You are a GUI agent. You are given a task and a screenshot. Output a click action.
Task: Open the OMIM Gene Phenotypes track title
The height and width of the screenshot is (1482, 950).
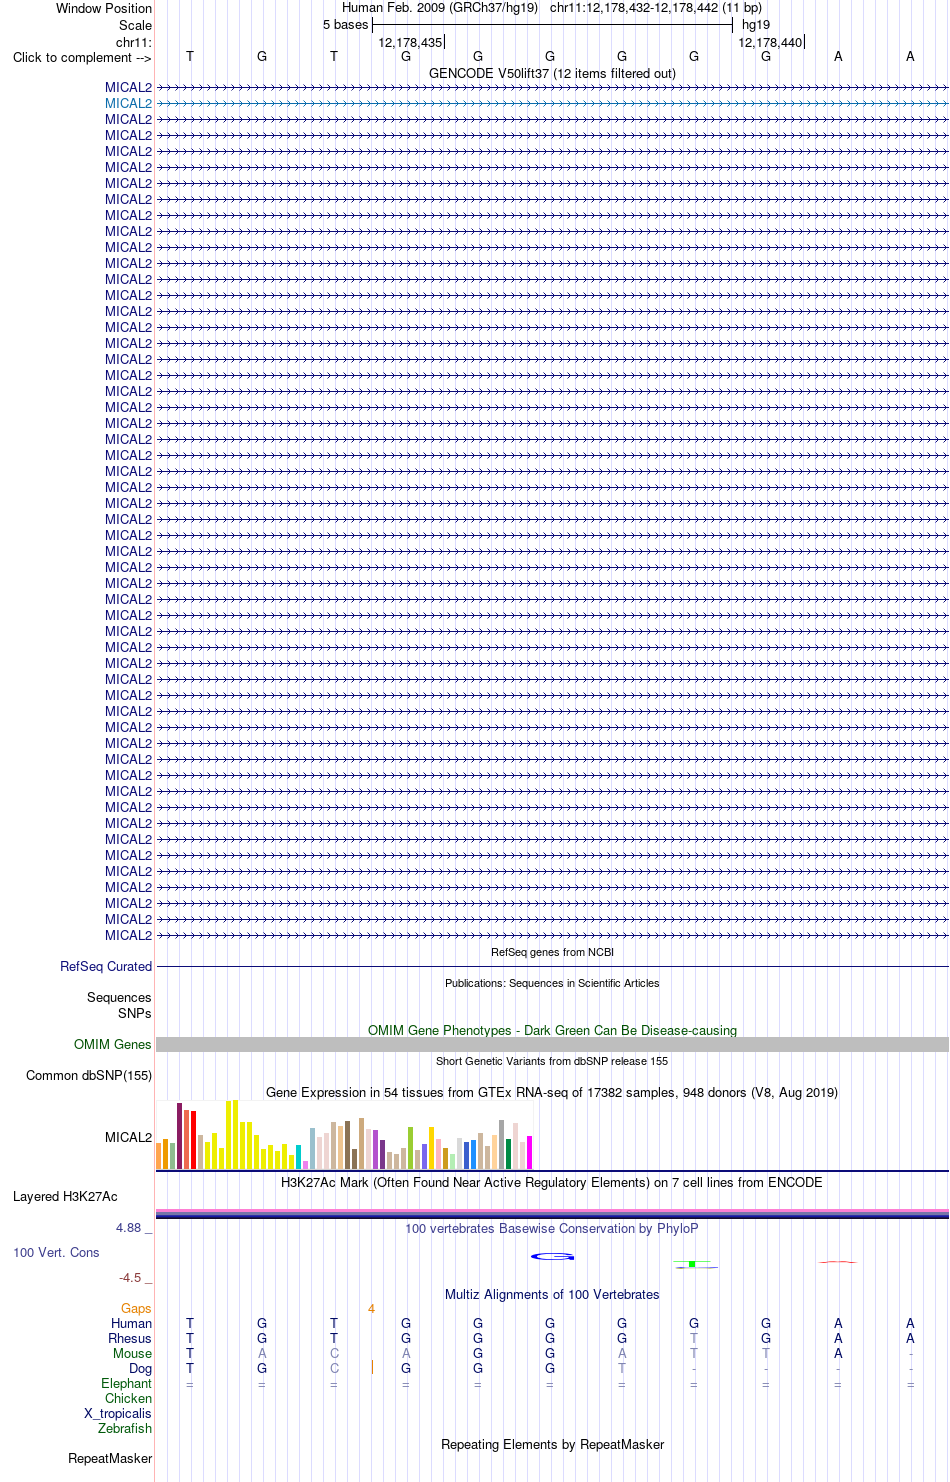[x=552, y=1030]
